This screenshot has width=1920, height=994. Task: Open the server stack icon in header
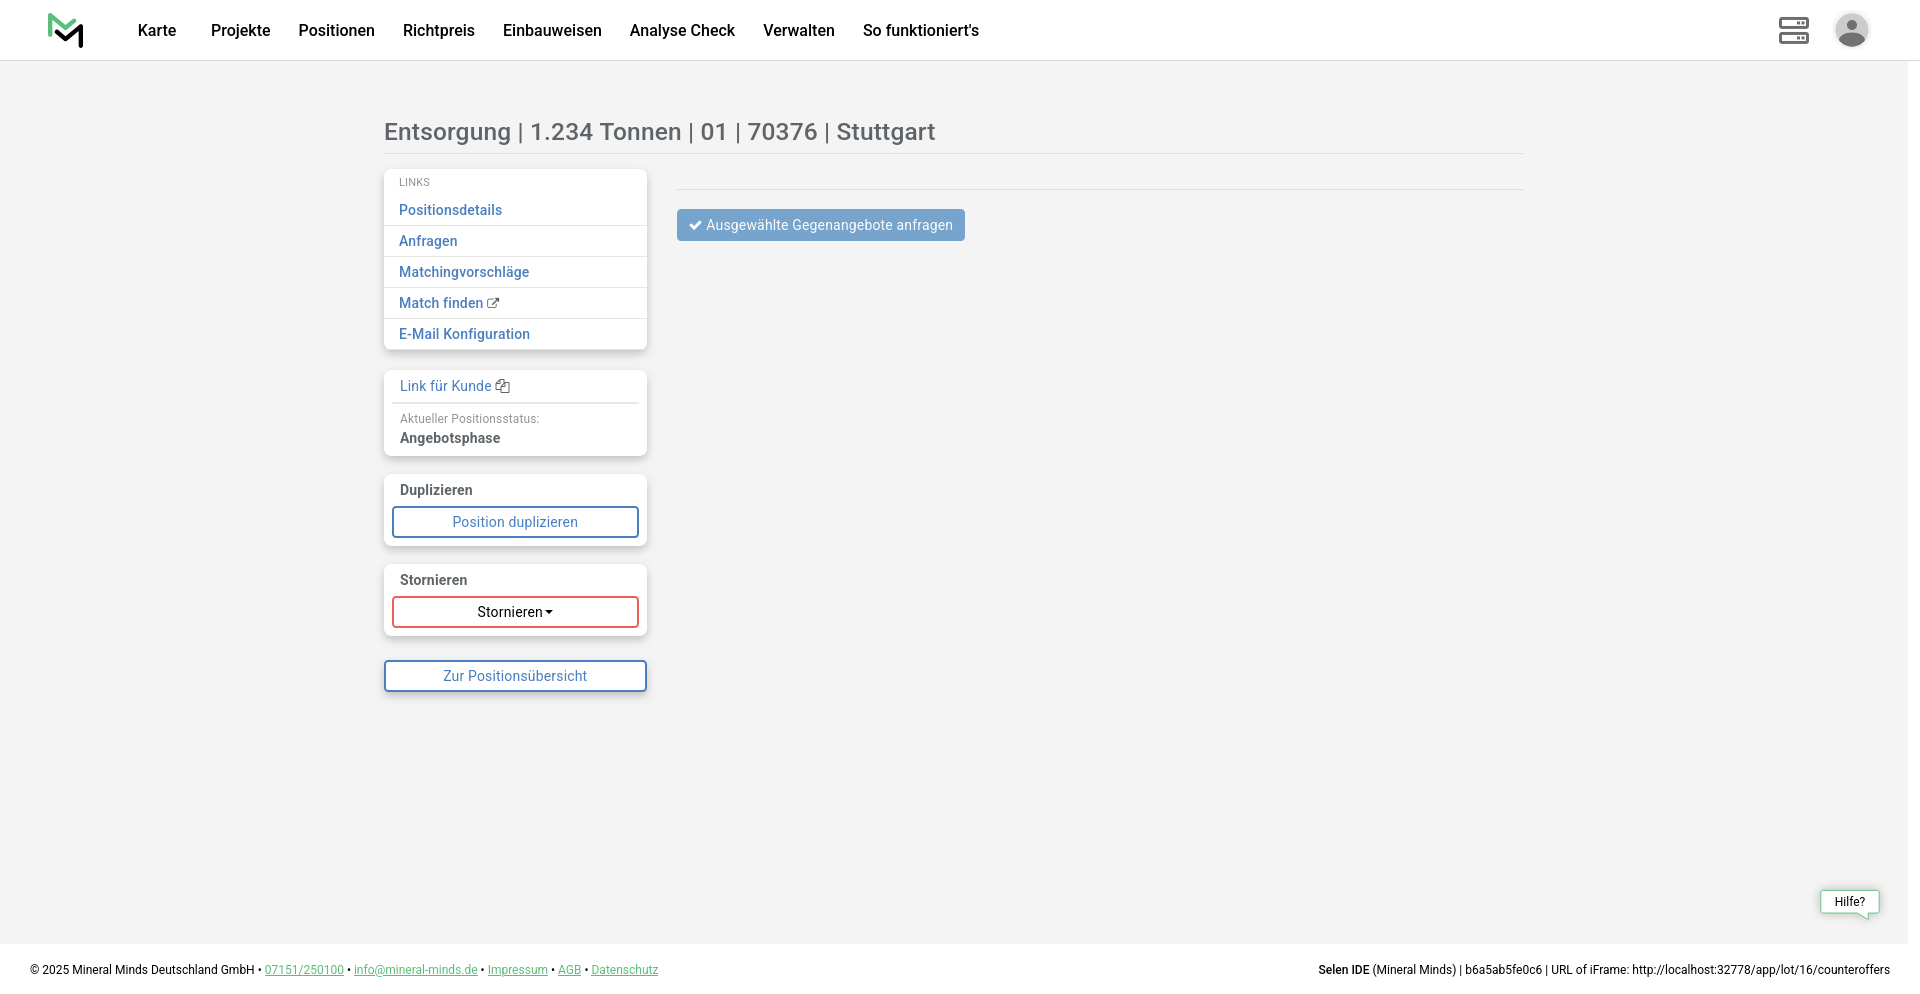click(1793, 30)
